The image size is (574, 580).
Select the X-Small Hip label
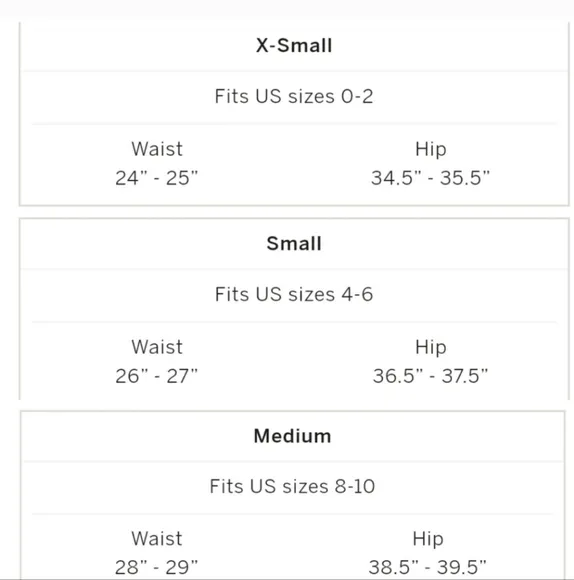coord(431,150)
